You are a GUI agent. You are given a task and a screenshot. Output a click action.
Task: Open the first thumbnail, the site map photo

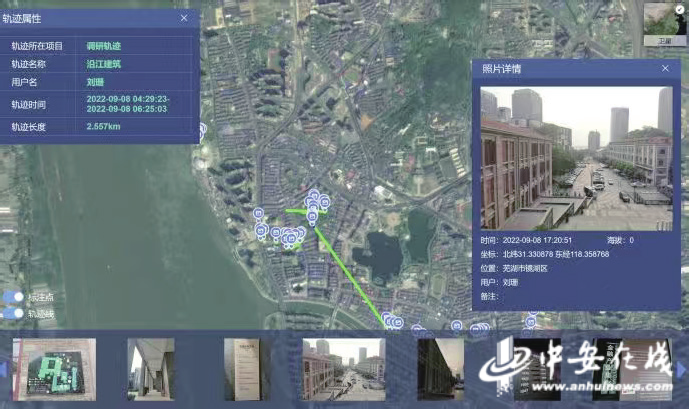54,369
